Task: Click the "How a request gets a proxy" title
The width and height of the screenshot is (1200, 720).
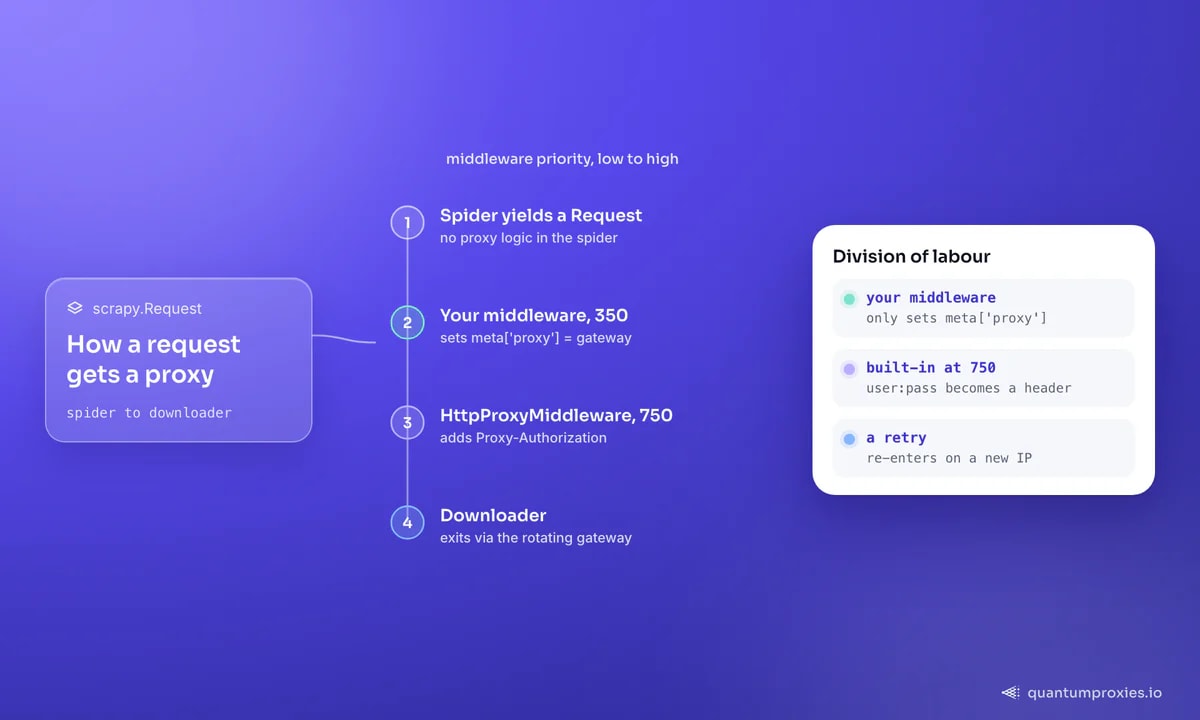Action: point(154,359)
